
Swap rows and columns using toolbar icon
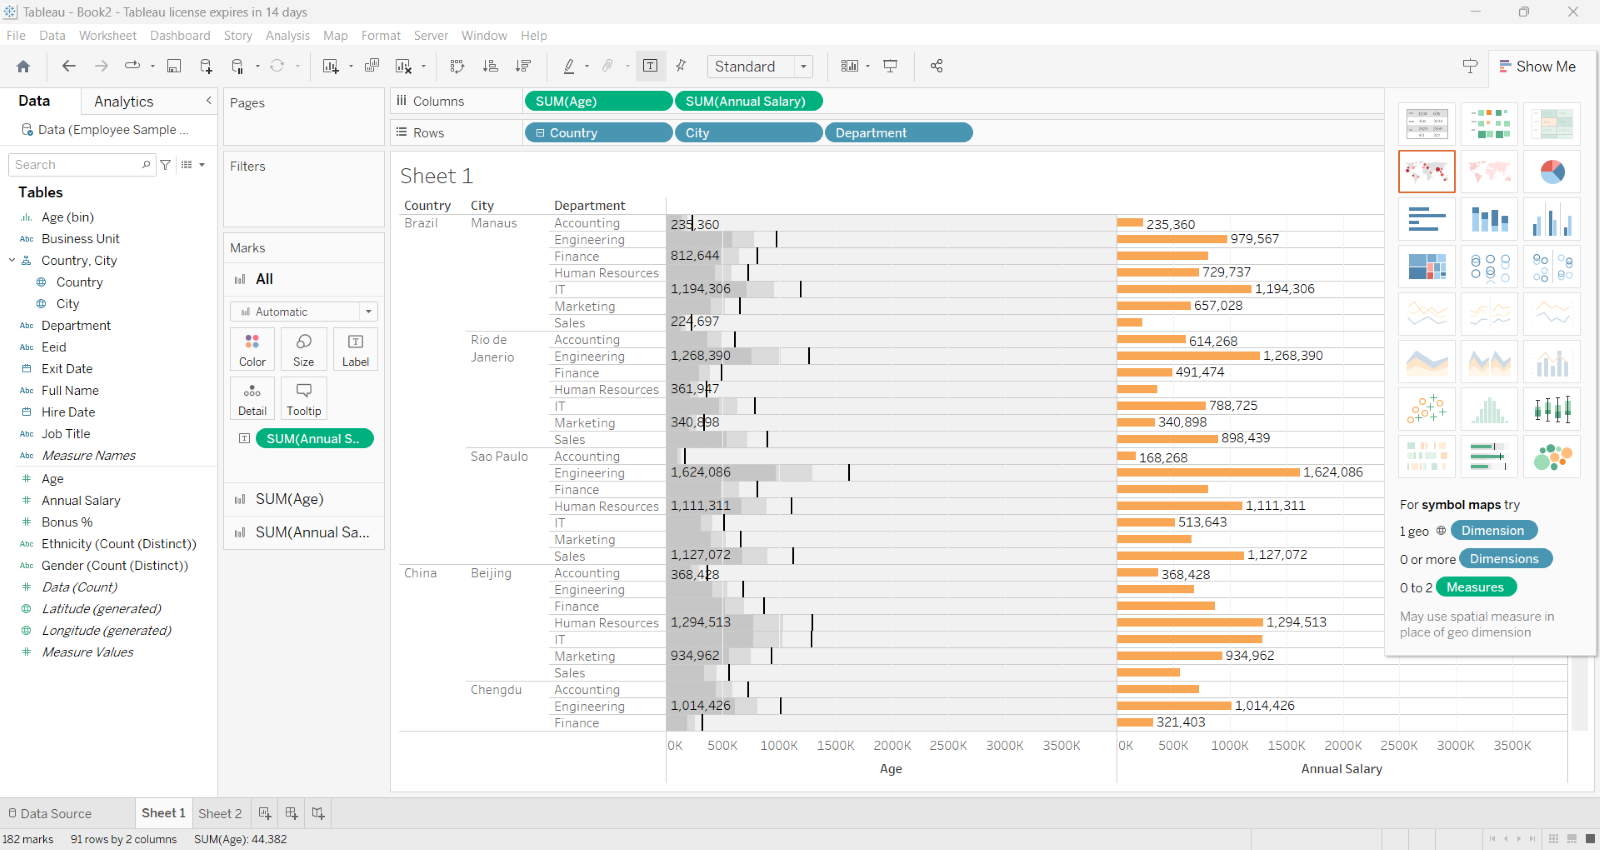click(457, 66)
